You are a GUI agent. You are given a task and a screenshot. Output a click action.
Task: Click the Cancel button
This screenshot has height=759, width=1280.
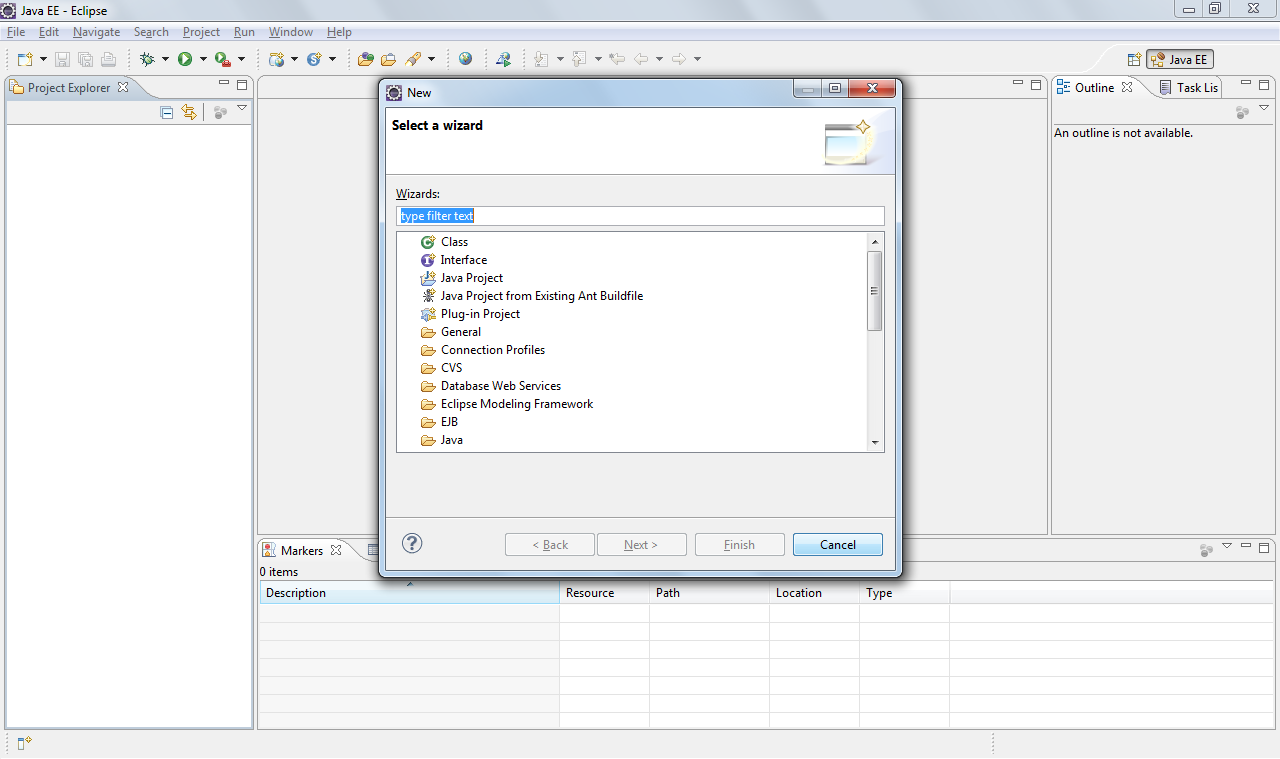click(x=838, y=545)
